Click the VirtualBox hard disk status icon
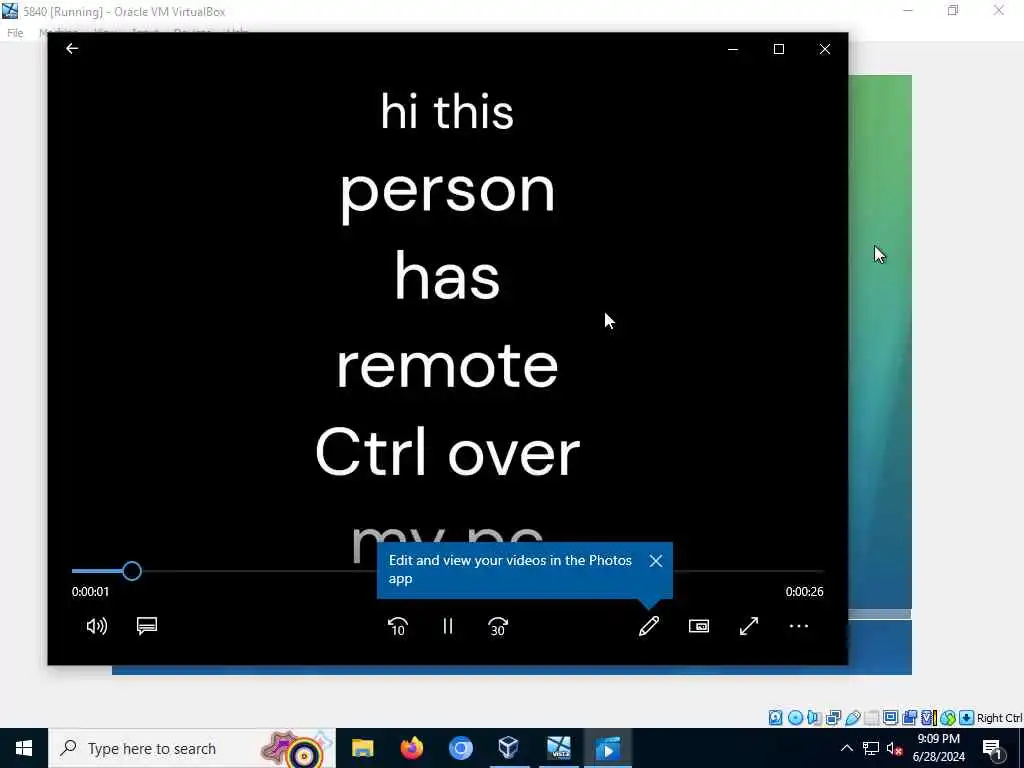Image resolution: width=1024 pixels, height=768 pixels. (775, 718)
